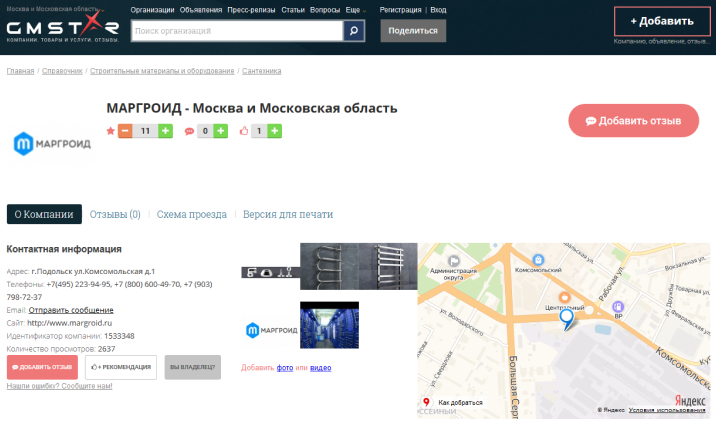Click the Вход login link
Viewport: 716px width, 426px height.
click(438, 10)
